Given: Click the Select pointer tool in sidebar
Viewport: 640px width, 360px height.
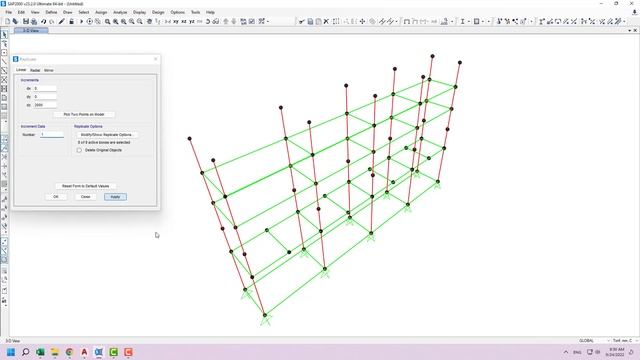Looking at the screenshot, I should (4, 35).
